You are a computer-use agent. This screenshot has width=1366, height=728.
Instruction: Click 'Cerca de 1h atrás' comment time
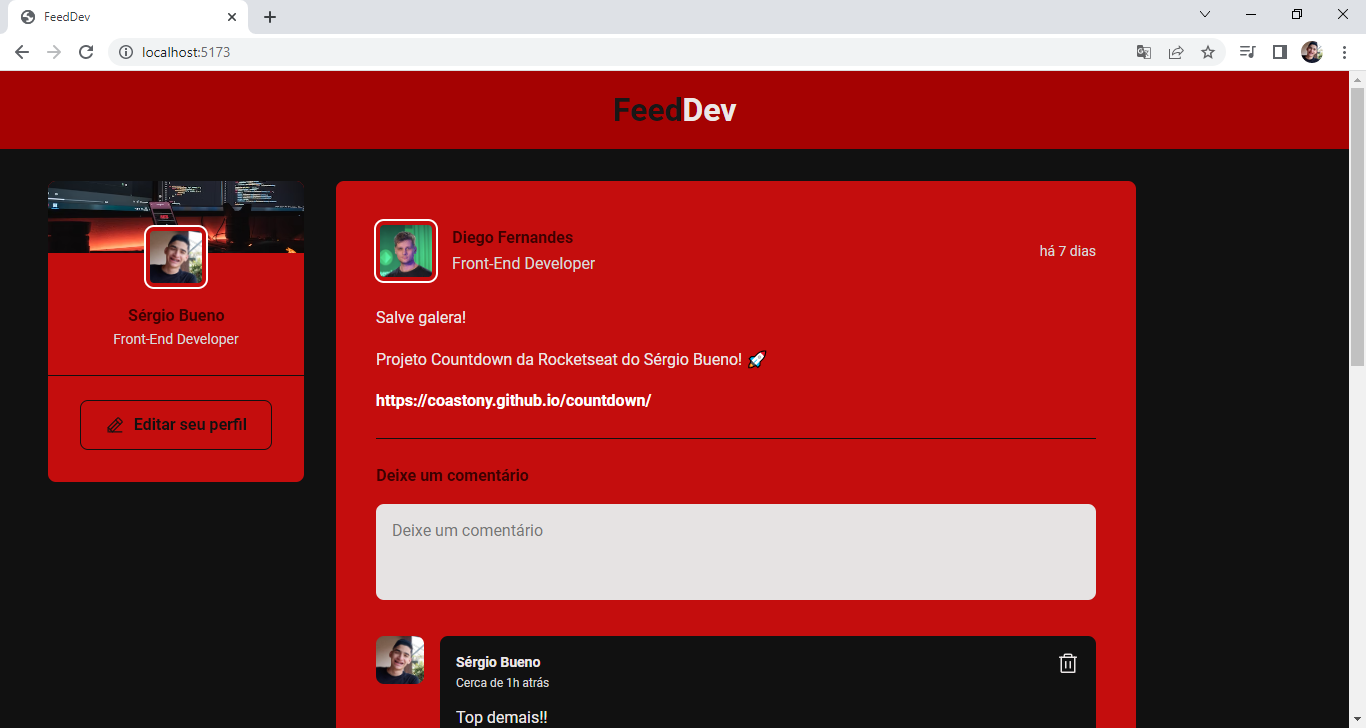(502, 683)
